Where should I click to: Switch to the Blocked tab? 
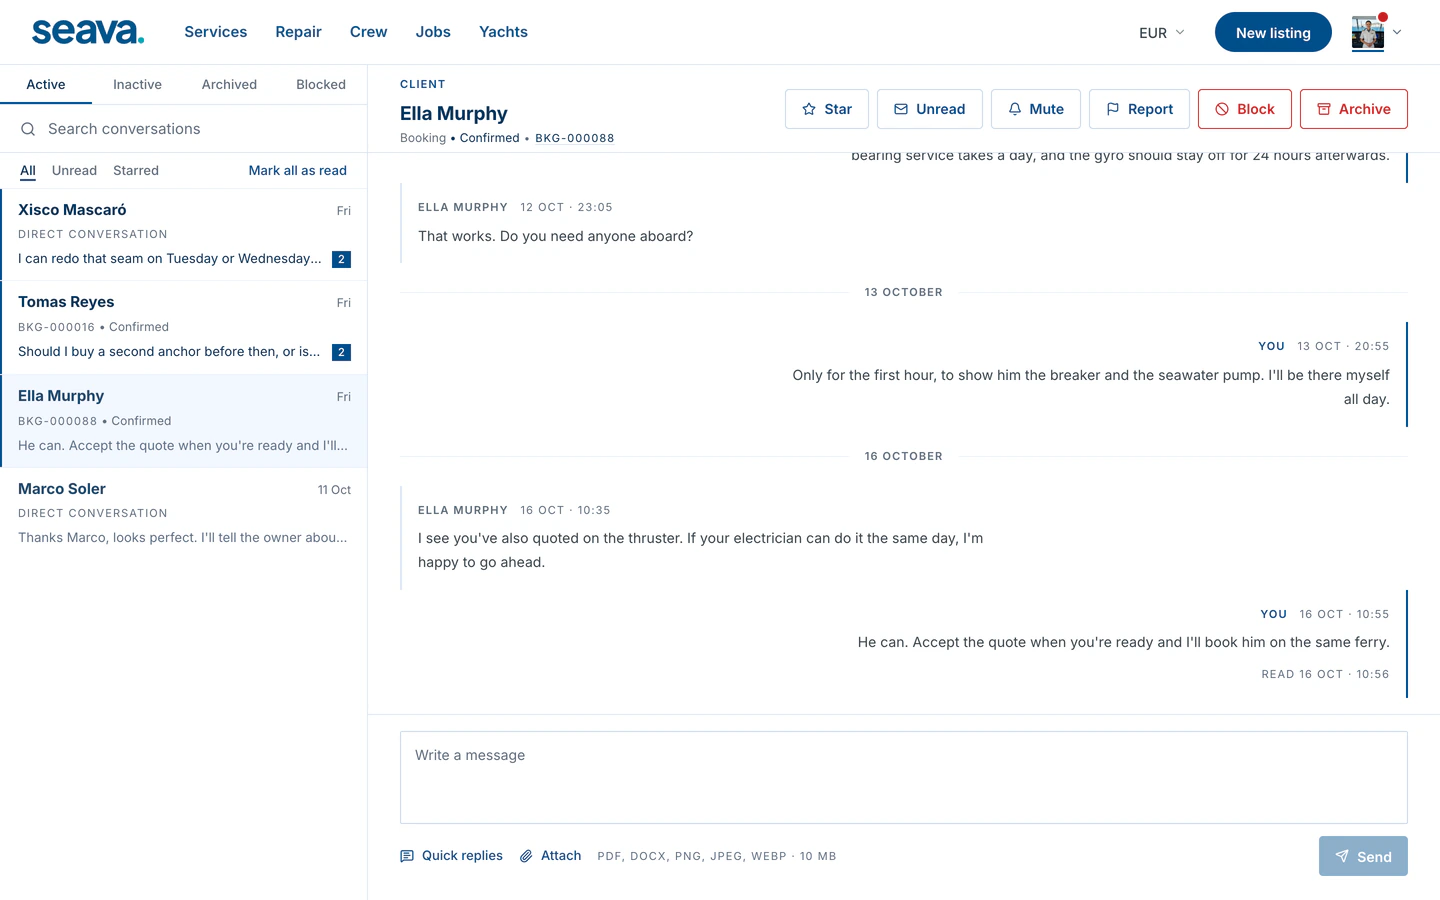(x=321, y=85)
